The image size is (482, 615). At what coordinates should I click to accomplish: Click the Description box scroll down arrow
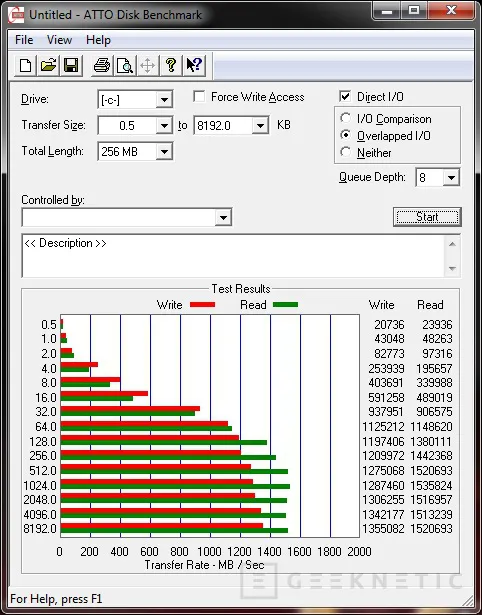[452, 269]
